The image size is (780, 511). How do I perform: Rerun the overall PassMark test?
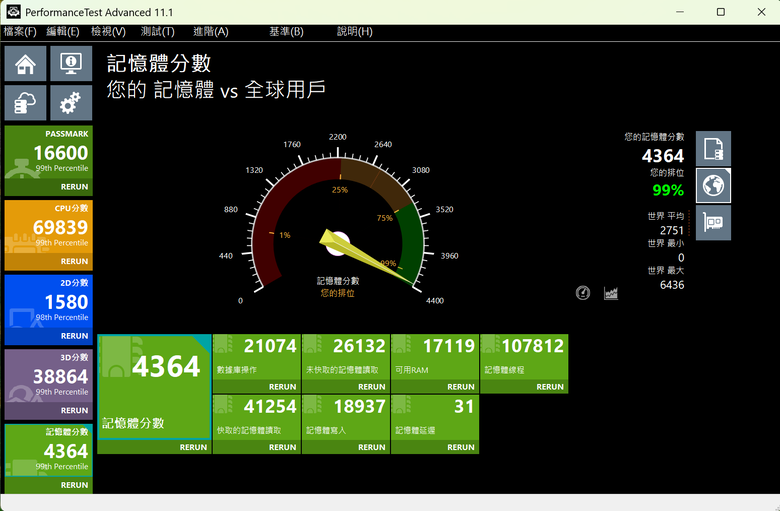(74, 187)
